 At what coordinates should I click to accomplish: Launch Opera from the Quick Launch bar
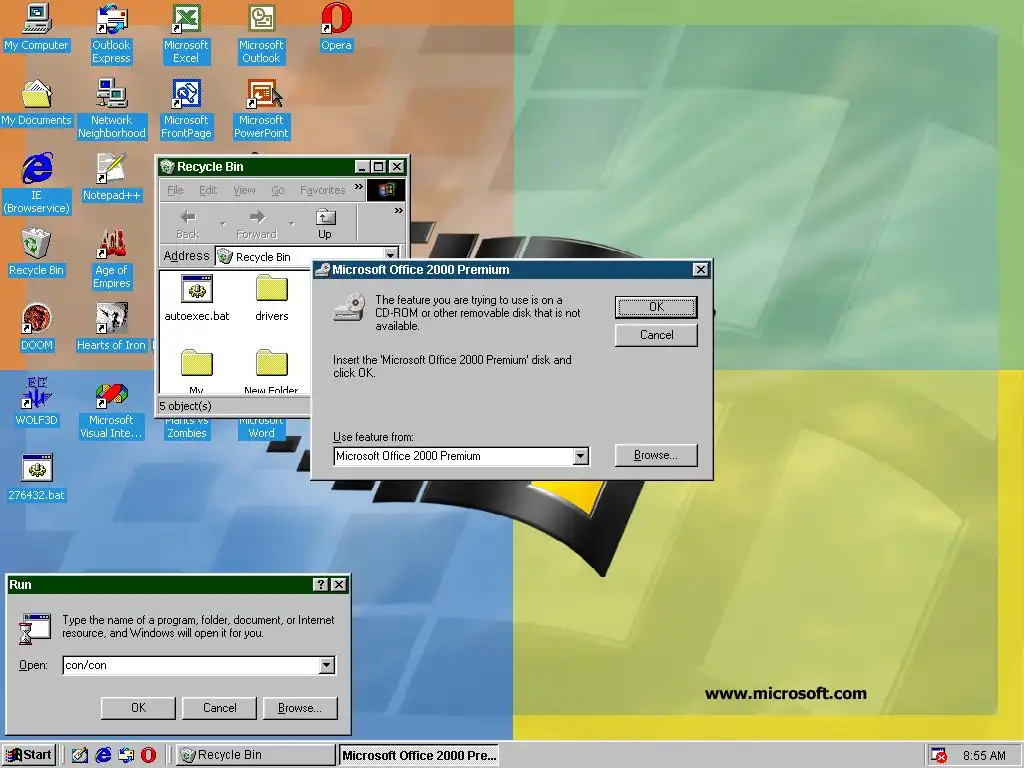point(149,755)
